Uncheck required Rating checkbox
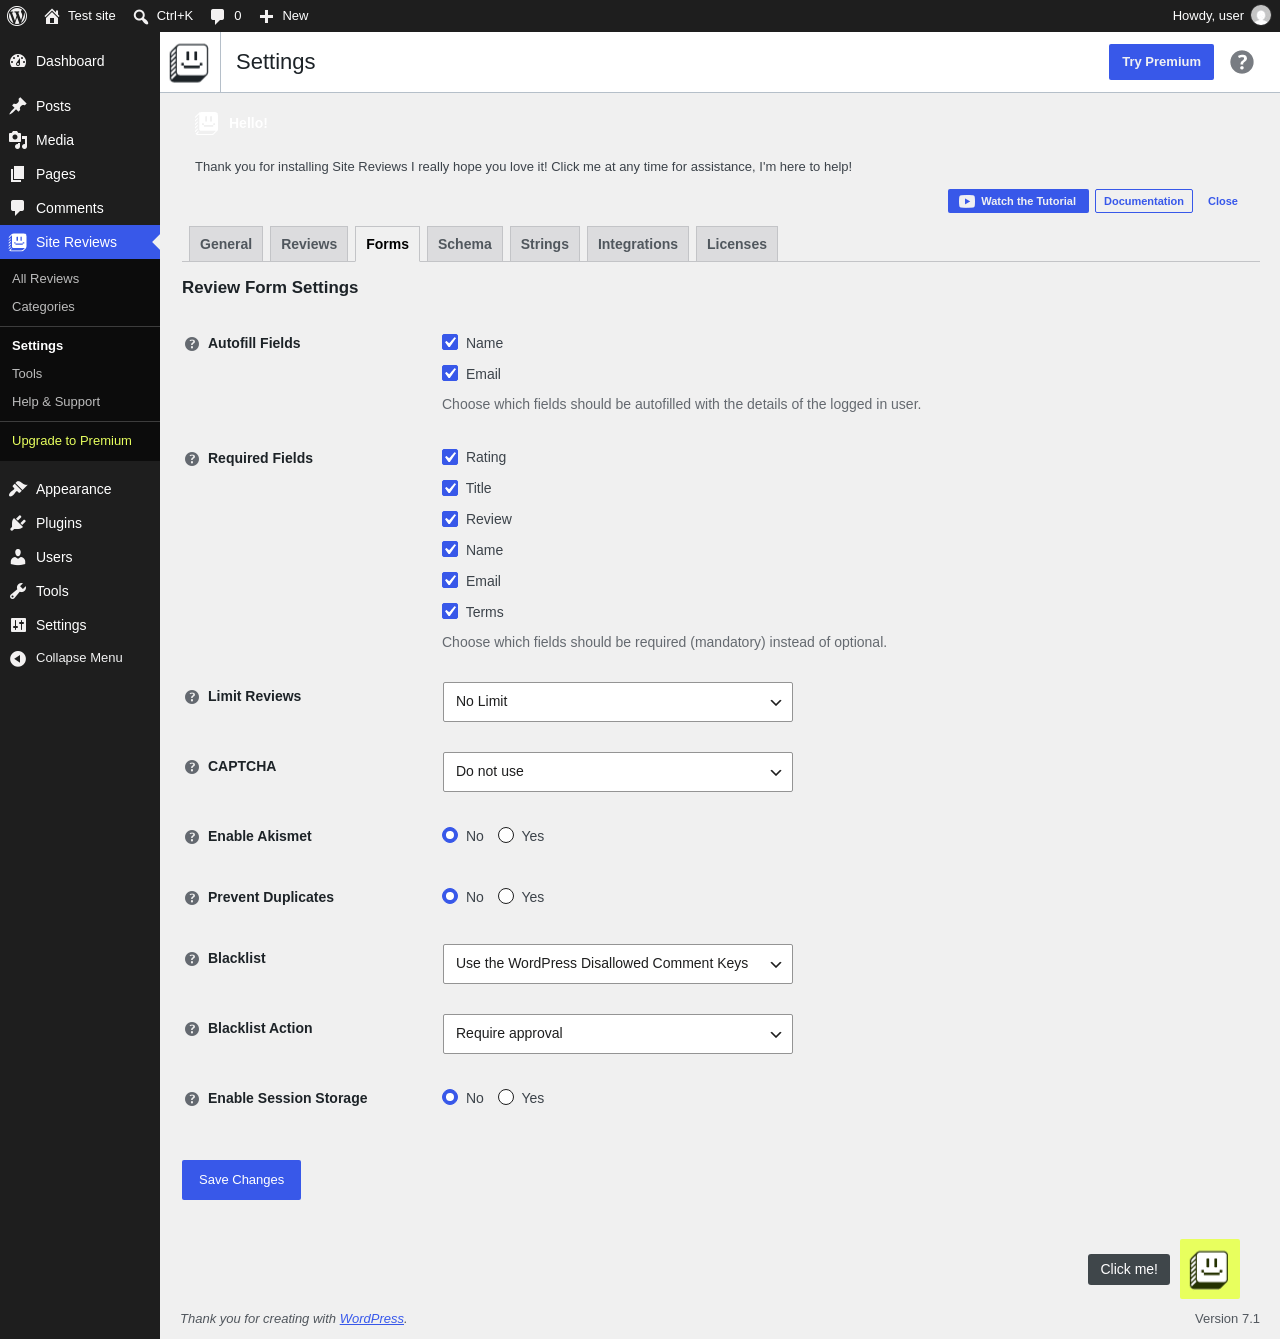Screen dimensions: 1280x1339 (450, 456)
